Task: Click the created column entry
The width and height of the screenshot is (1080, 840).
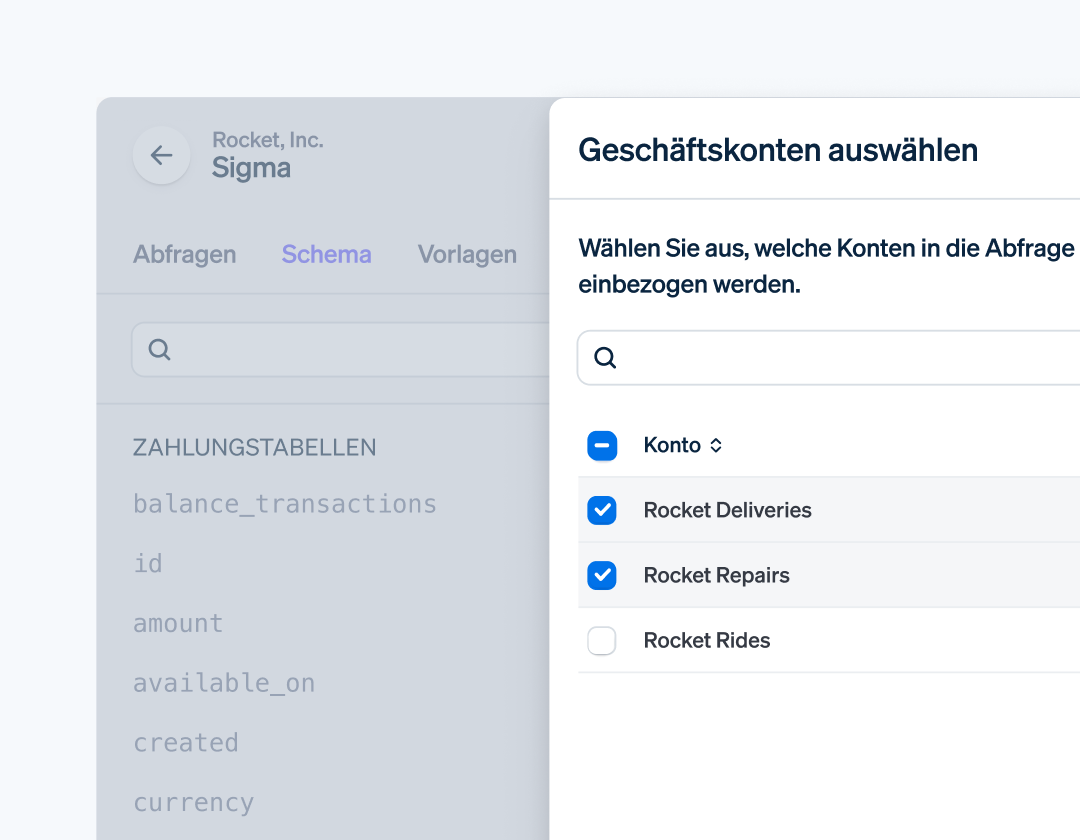Action: tap(186, 742)
